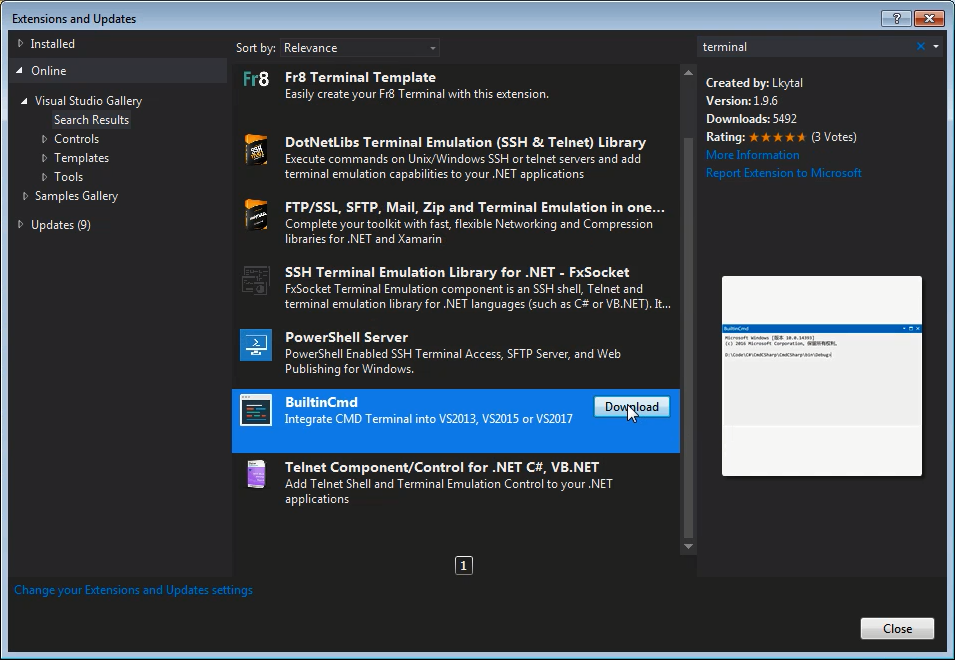Click the DotNetLibs Terminal Emulation library icon
955x660 pixels.
coord(256,150)
